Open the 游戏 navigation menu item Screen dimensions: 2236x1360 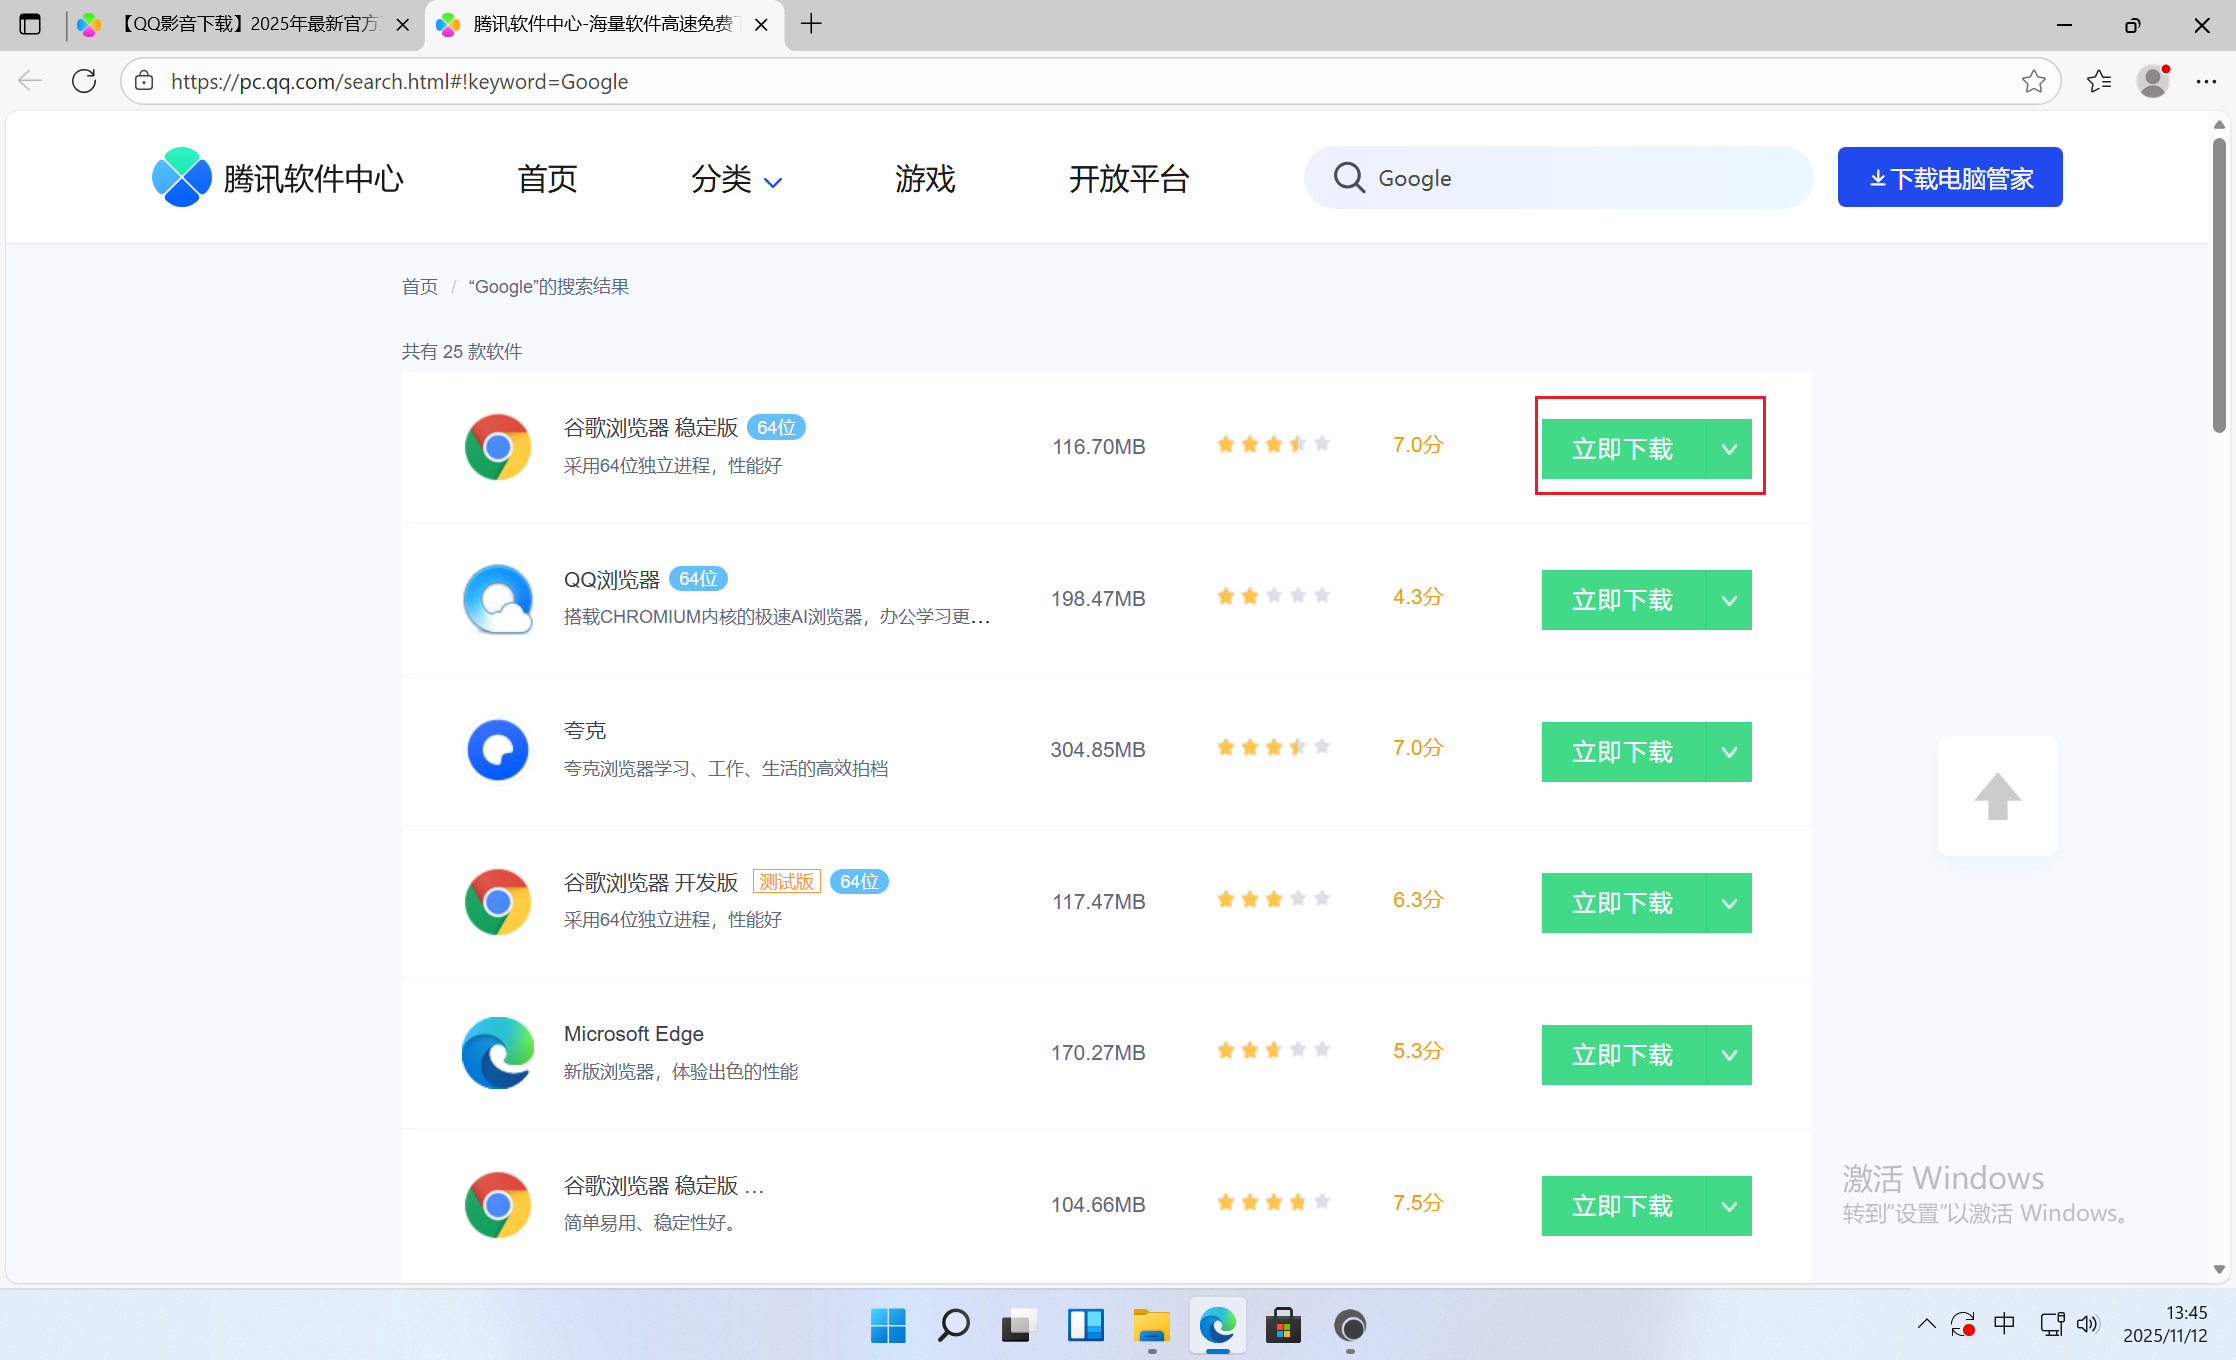click(x=925, y=179)
